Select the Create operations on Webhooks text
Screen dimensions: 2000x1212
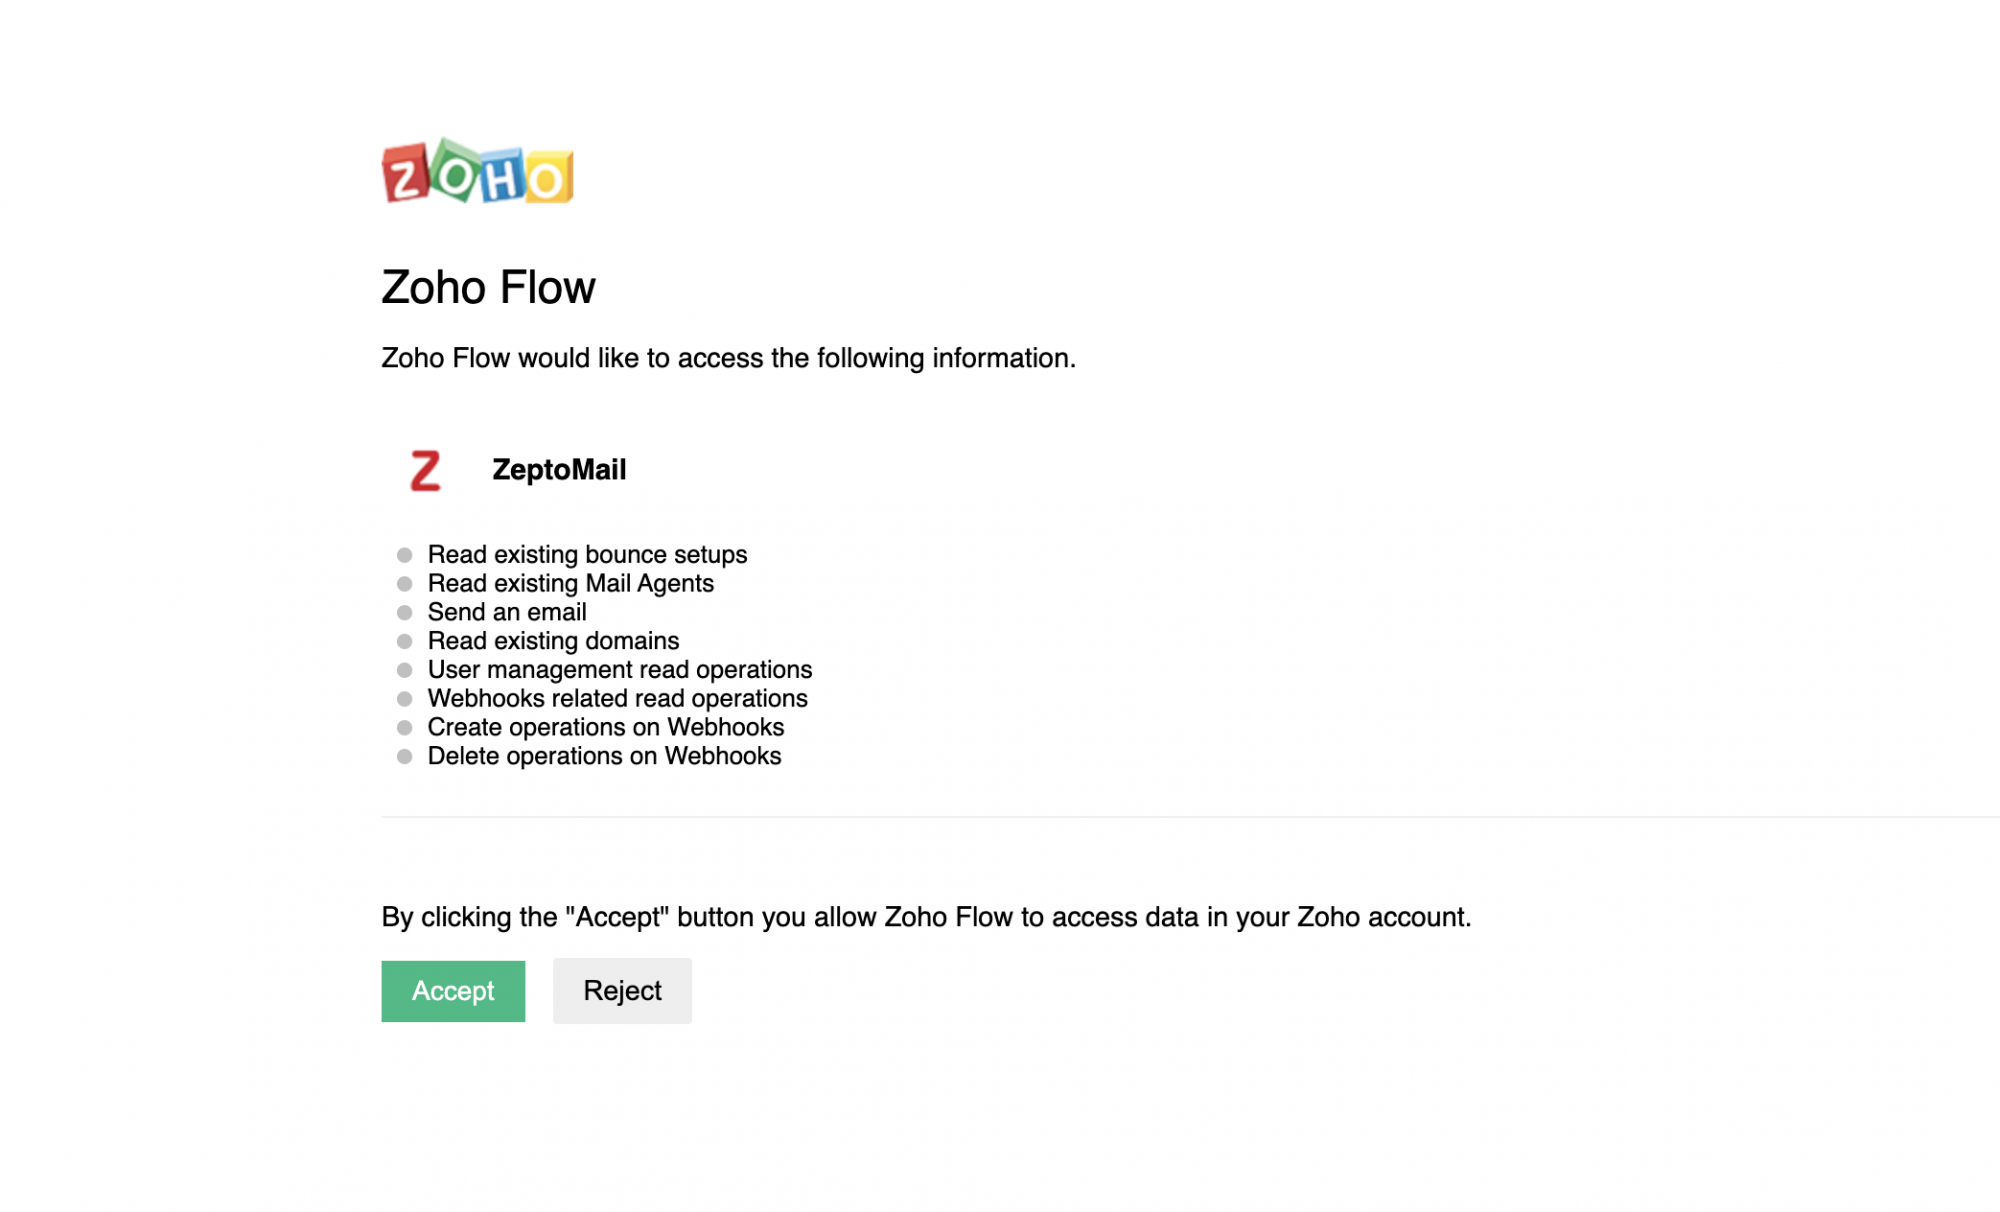[x=605, y=728]
